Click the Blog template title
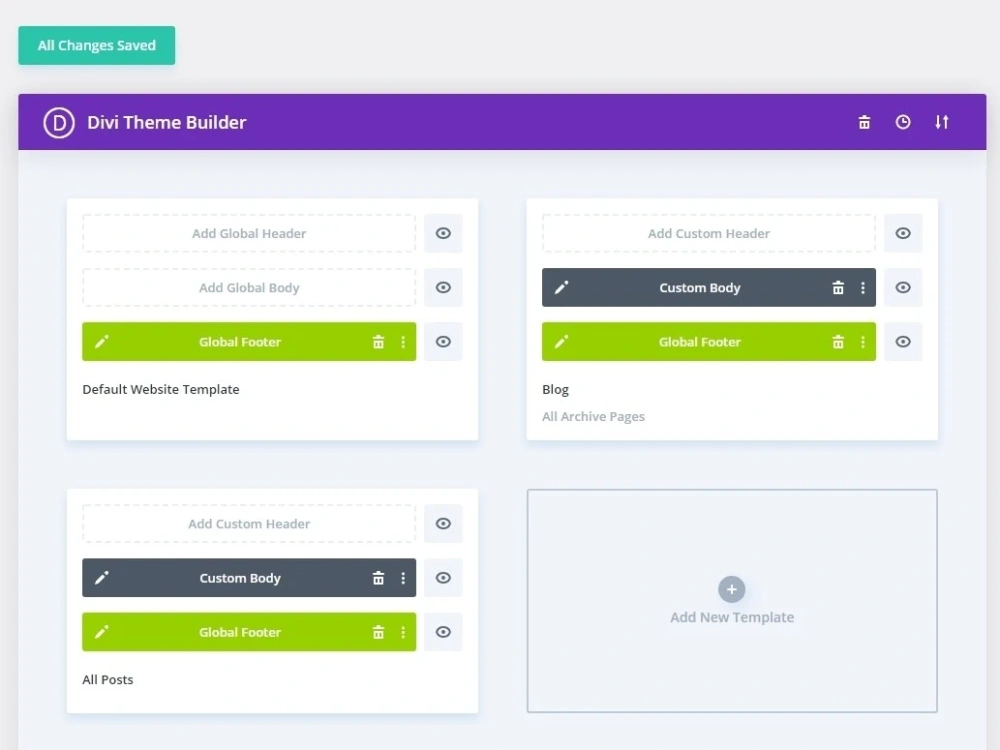This screenshot has width=1000, height=750. coord(555,389)
